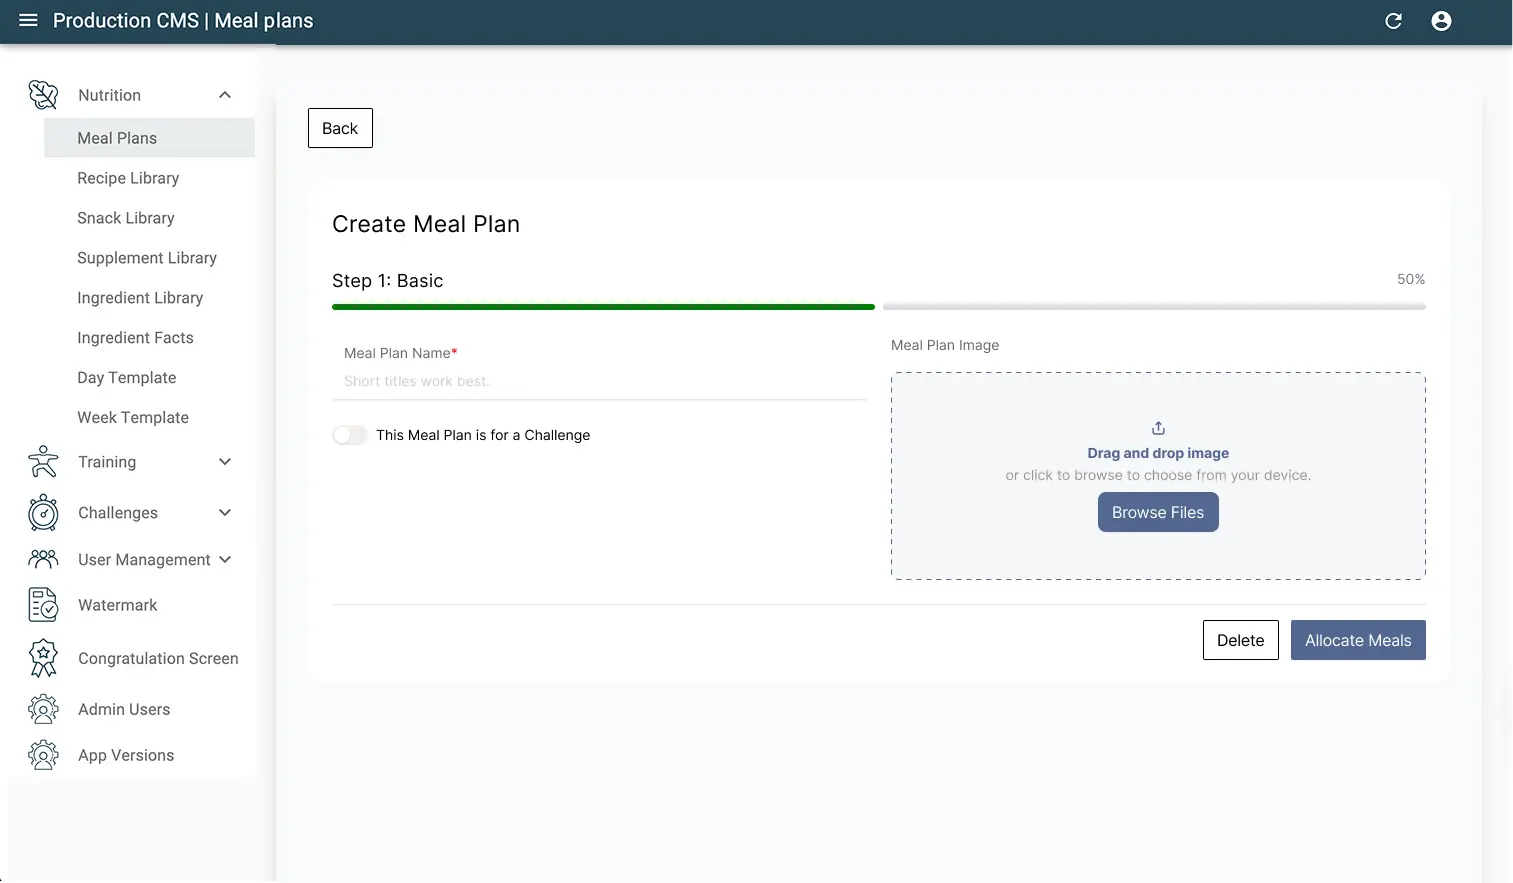This screenshot has width=1513, height=883.
Task: Click the App Versions gear icon
Action: click(x=43, y=755)
